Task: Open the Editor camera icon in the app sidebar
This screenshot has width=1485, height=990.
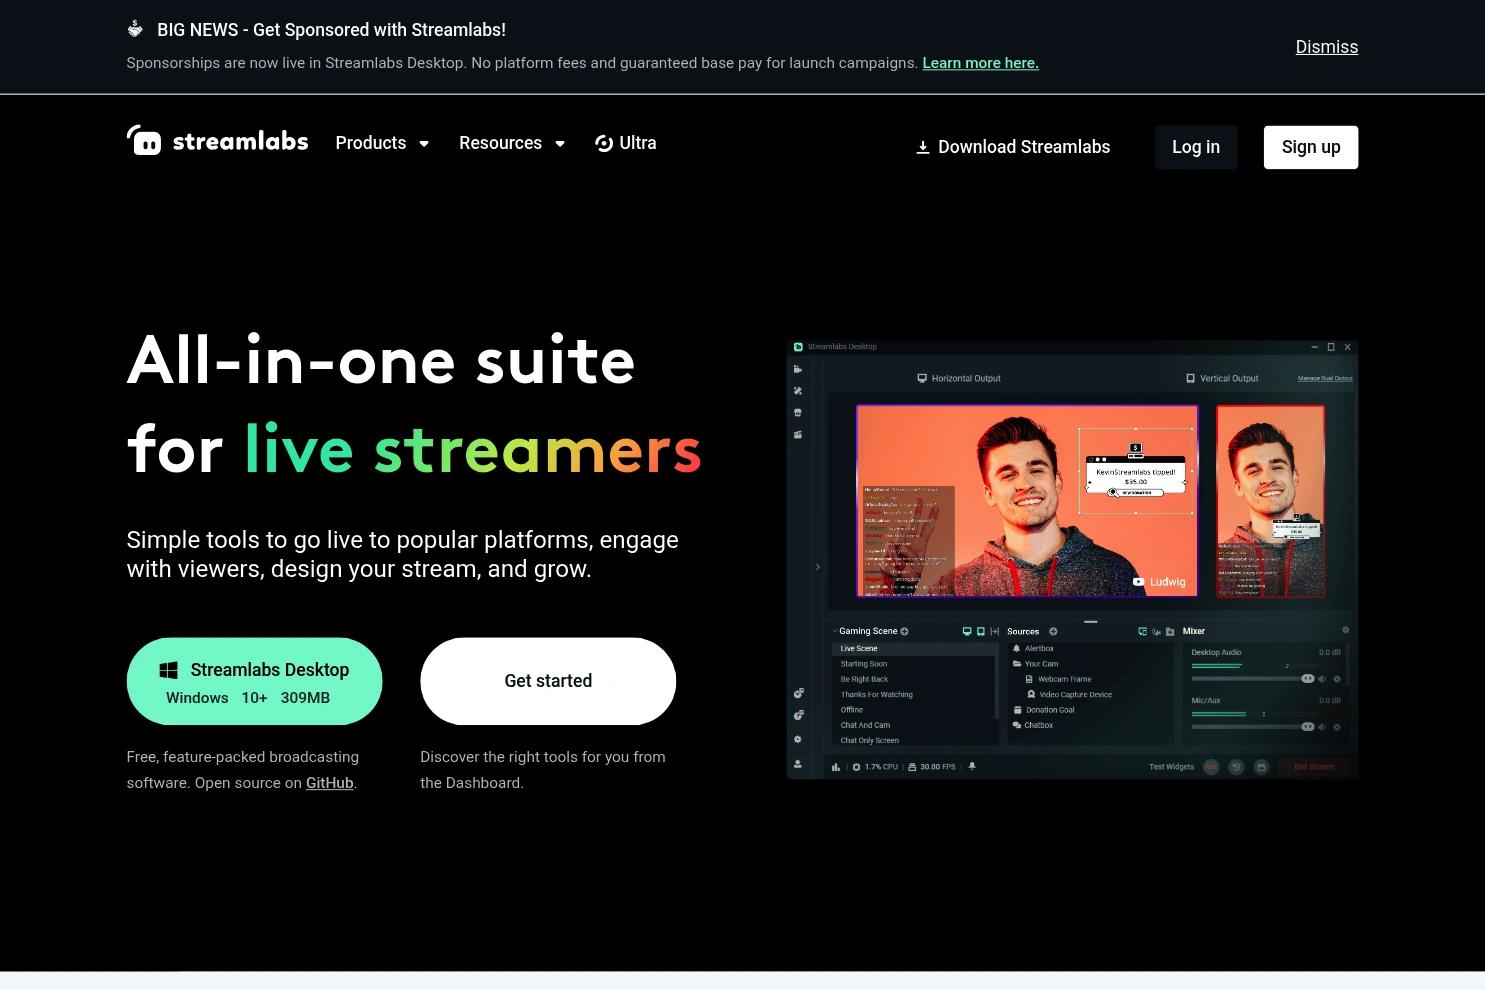Action: coord(798,369)
